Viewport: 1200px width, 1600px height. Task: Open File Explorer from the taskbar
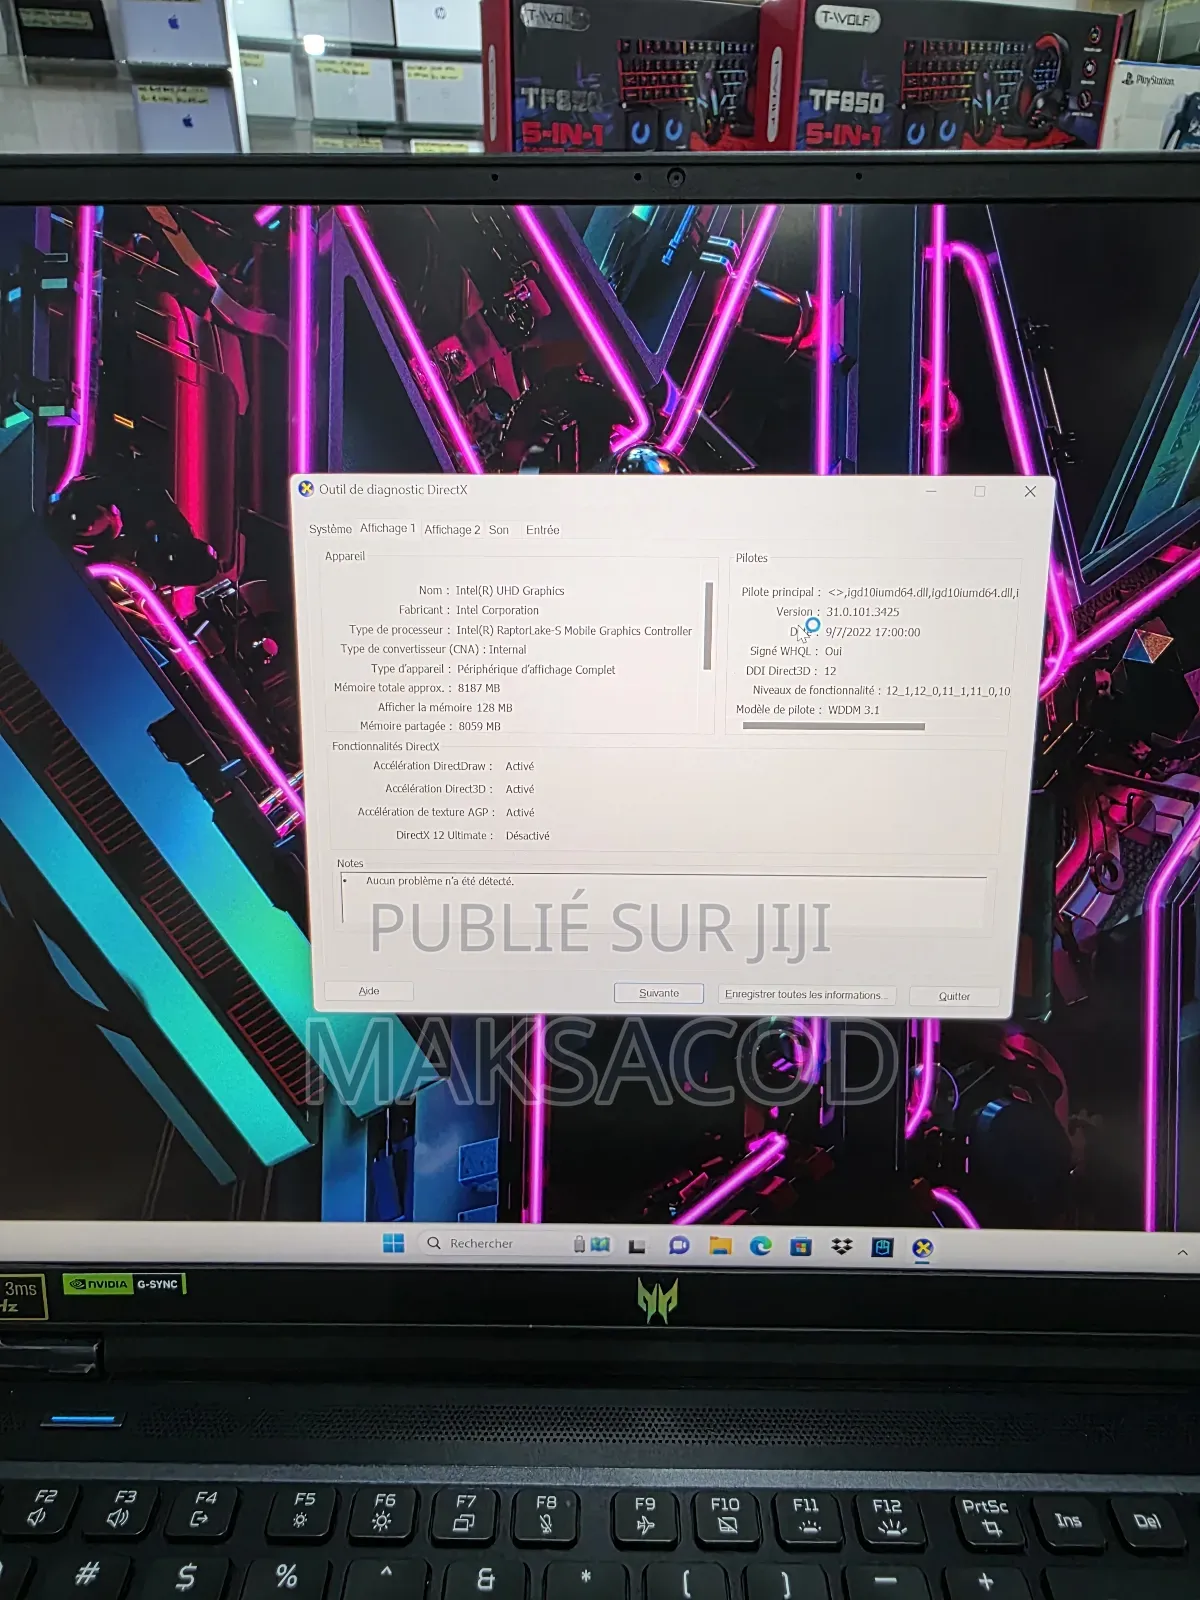click(x=720, y=1245)
